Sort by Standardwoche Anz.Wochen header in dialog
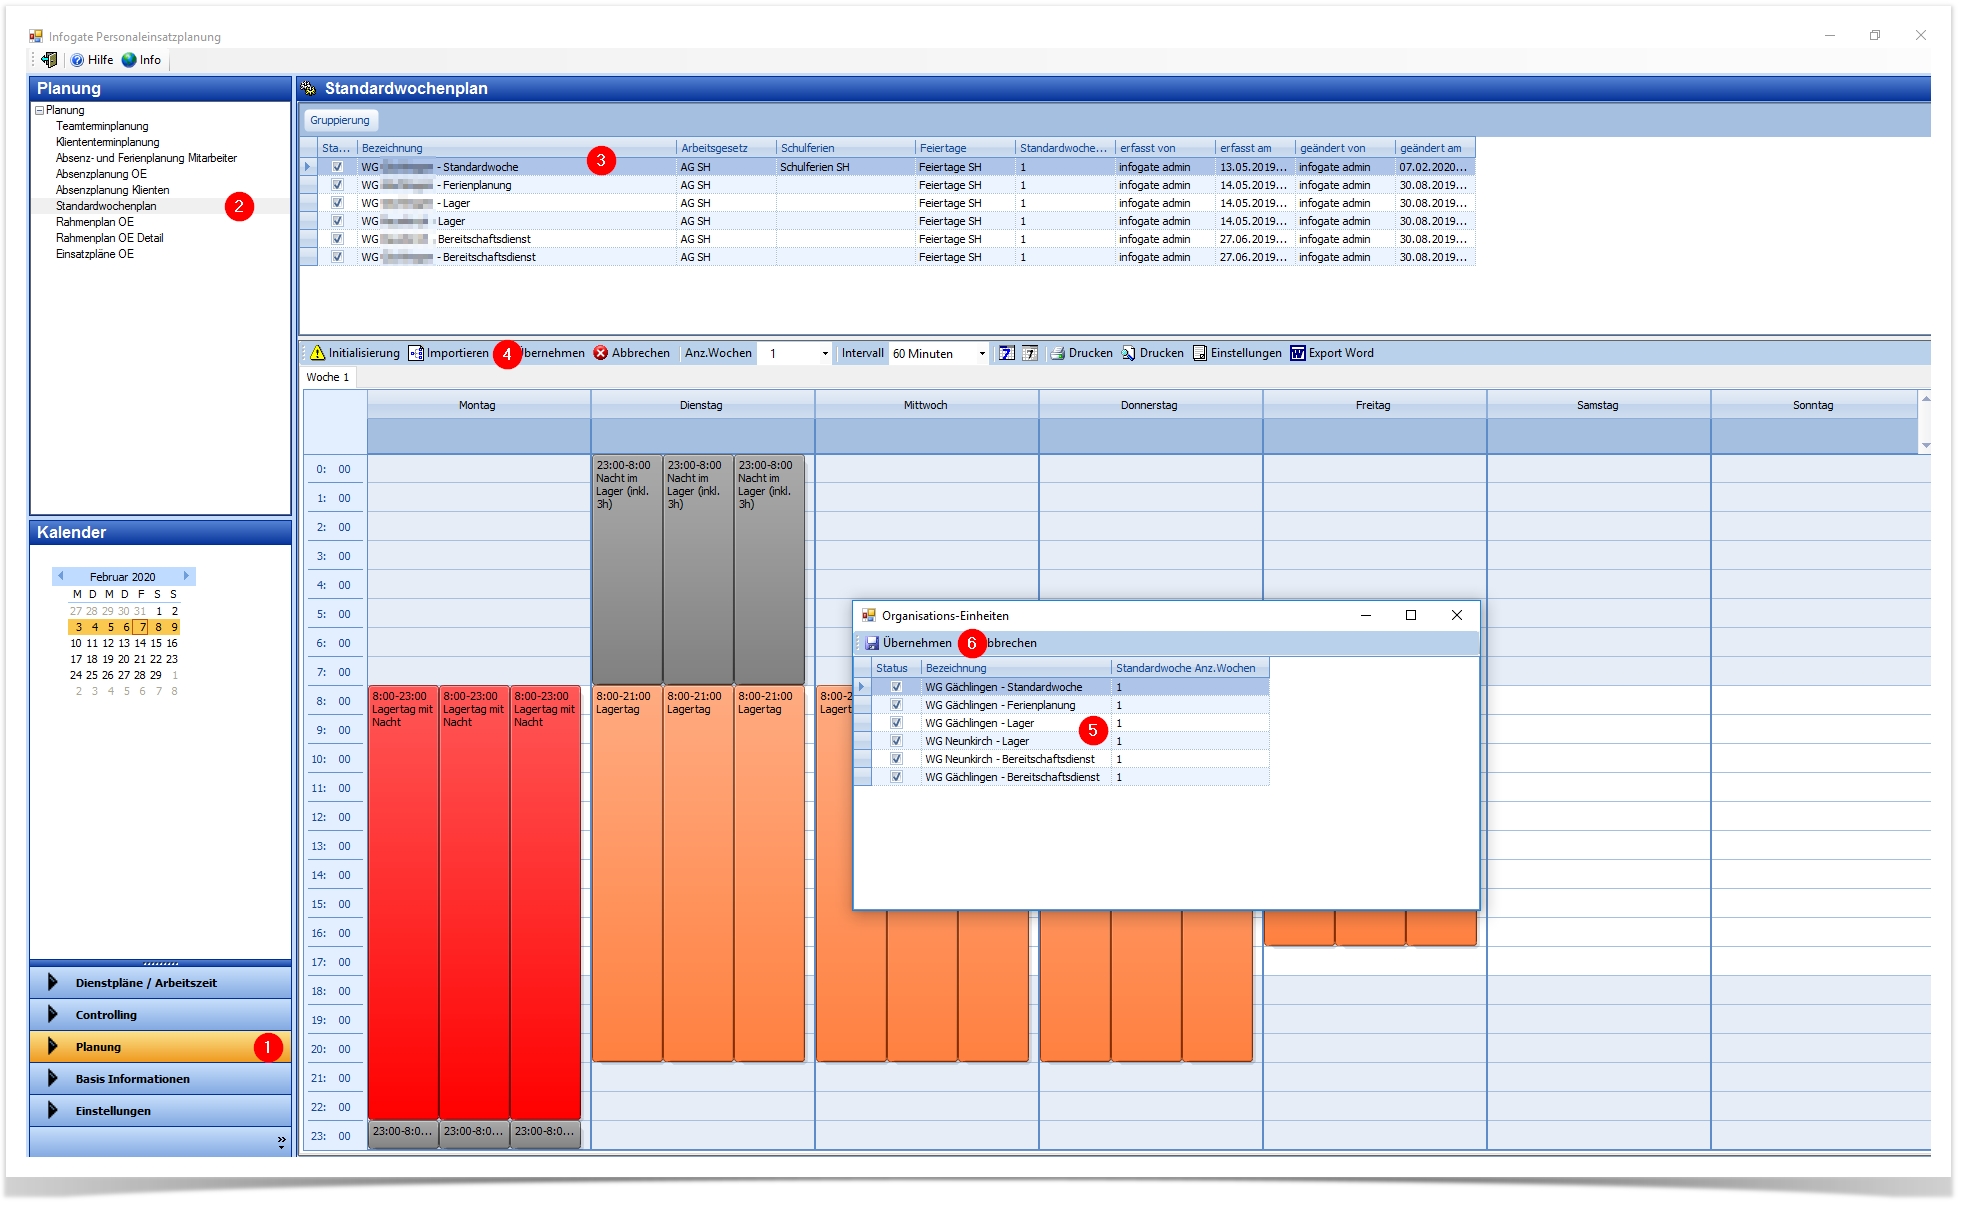 click(1190, 668)
